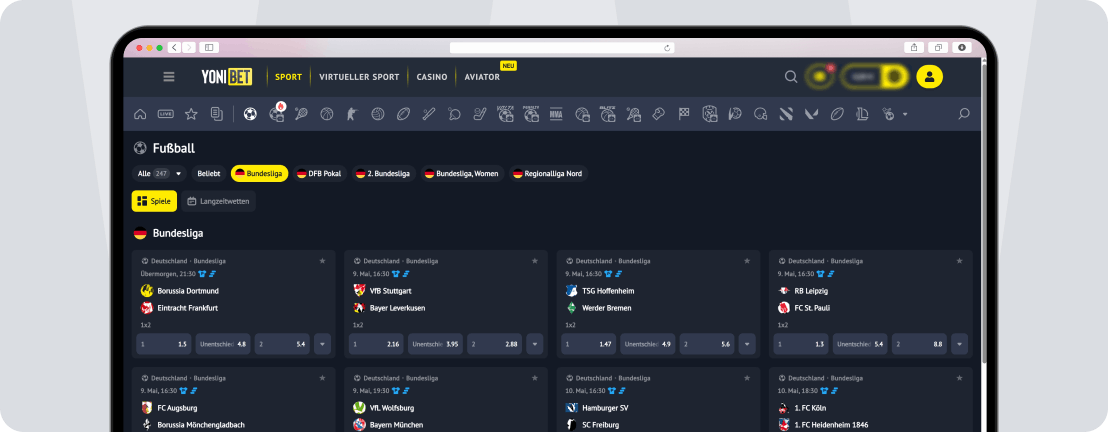Expand more markets for Dortmund vs Frankfurt
The height and width of the screenshot is (432, 1108).
(322, 344)
